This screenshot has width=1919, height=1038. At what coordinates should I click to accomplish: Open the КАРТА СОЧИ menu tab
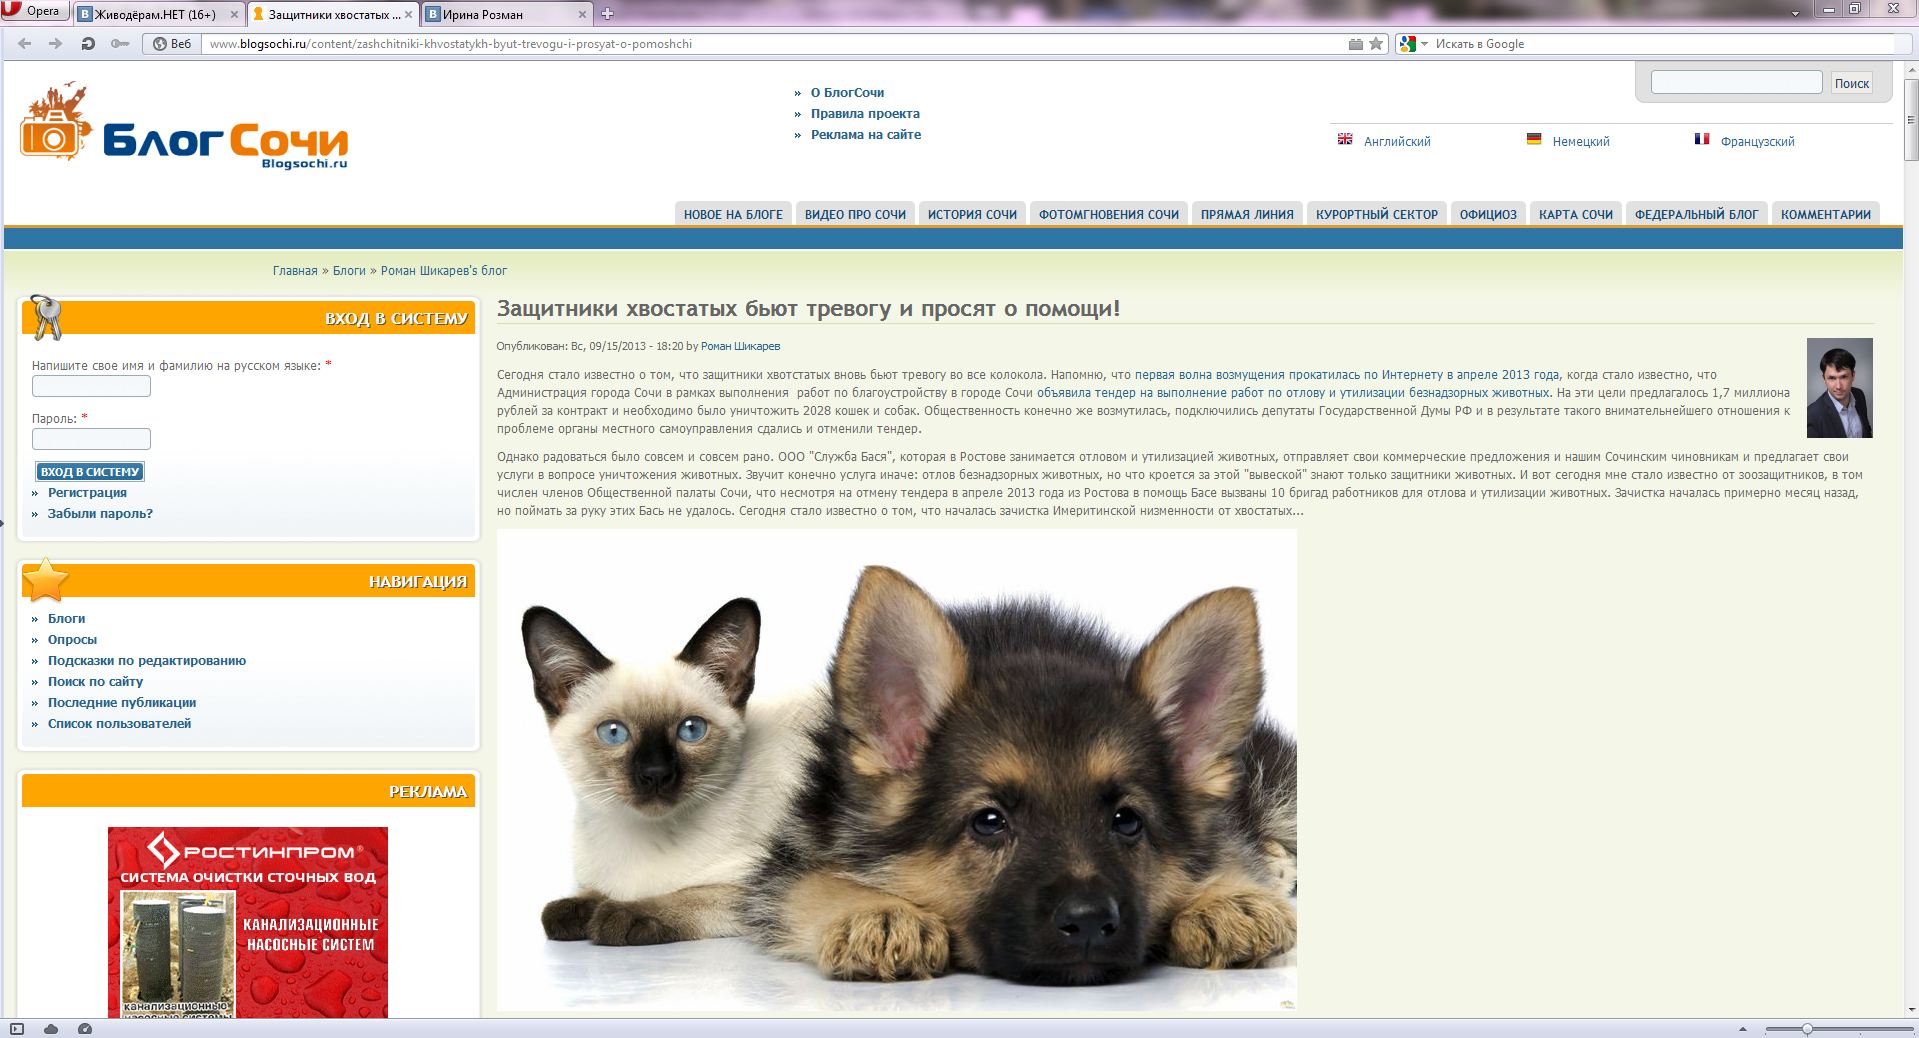click(x=1576, y=214)
